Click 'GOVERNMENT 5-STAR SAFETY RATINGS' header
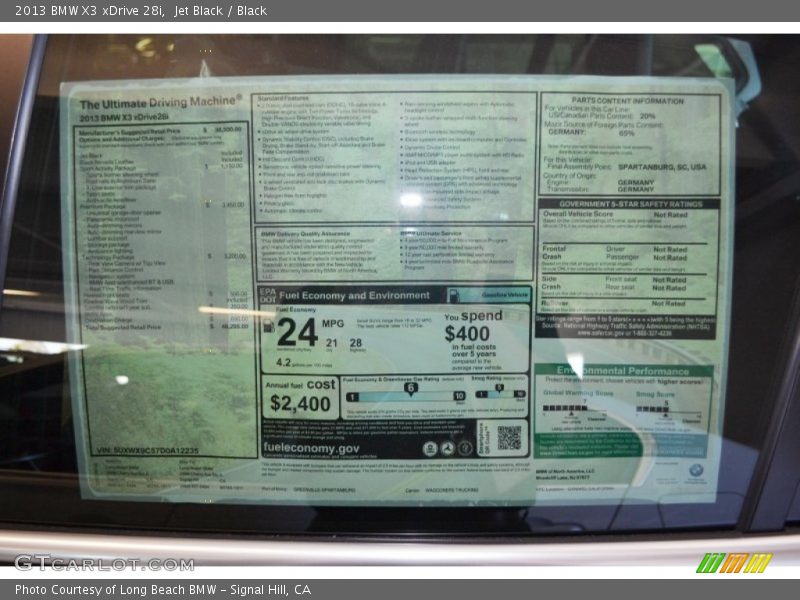 click(631, 204)
